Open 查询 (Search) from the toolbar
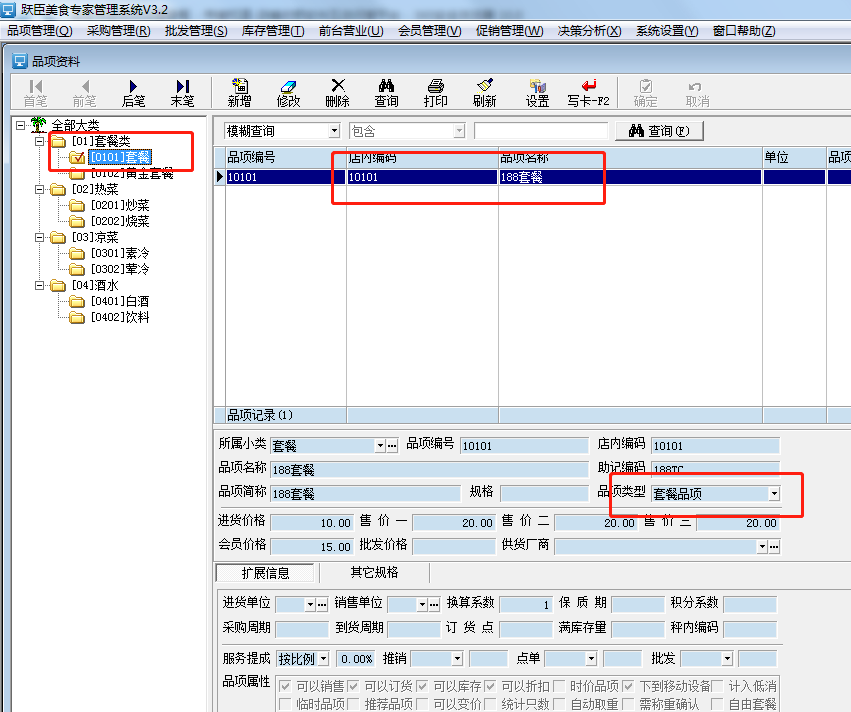 click(386, 93)
